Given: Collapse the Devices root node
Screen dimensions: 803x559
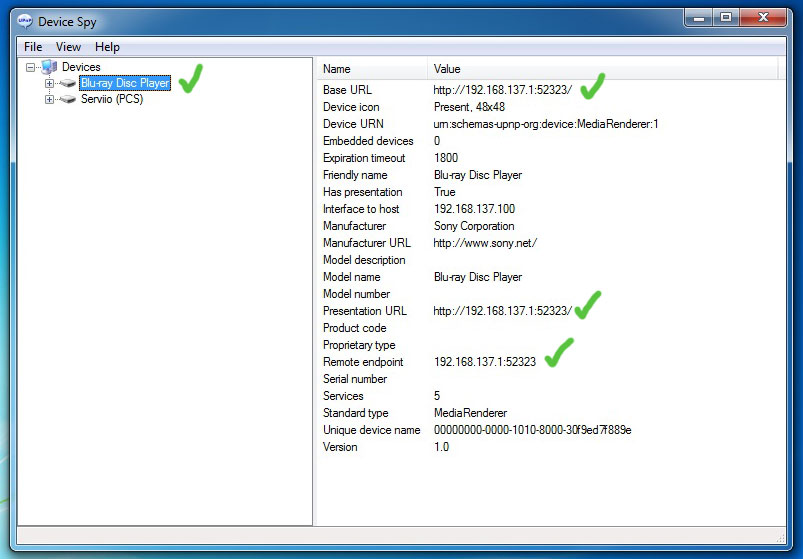Looking at the screenshot, I should tap(31, 68).
